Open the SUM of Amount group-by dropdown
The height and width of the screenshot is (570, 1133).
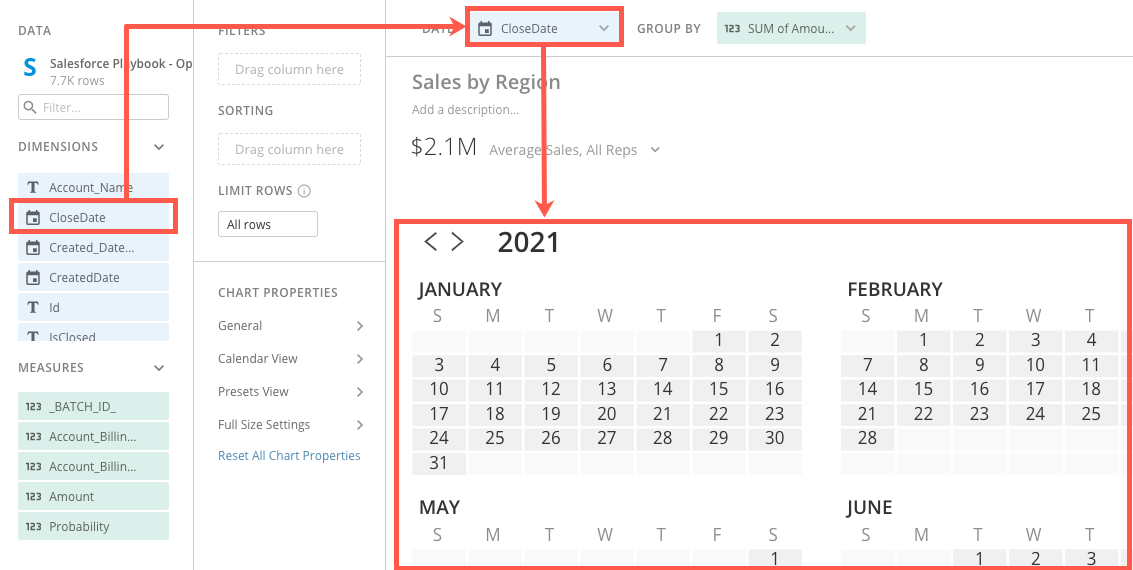pyautogui.click(x=851, y=28)
